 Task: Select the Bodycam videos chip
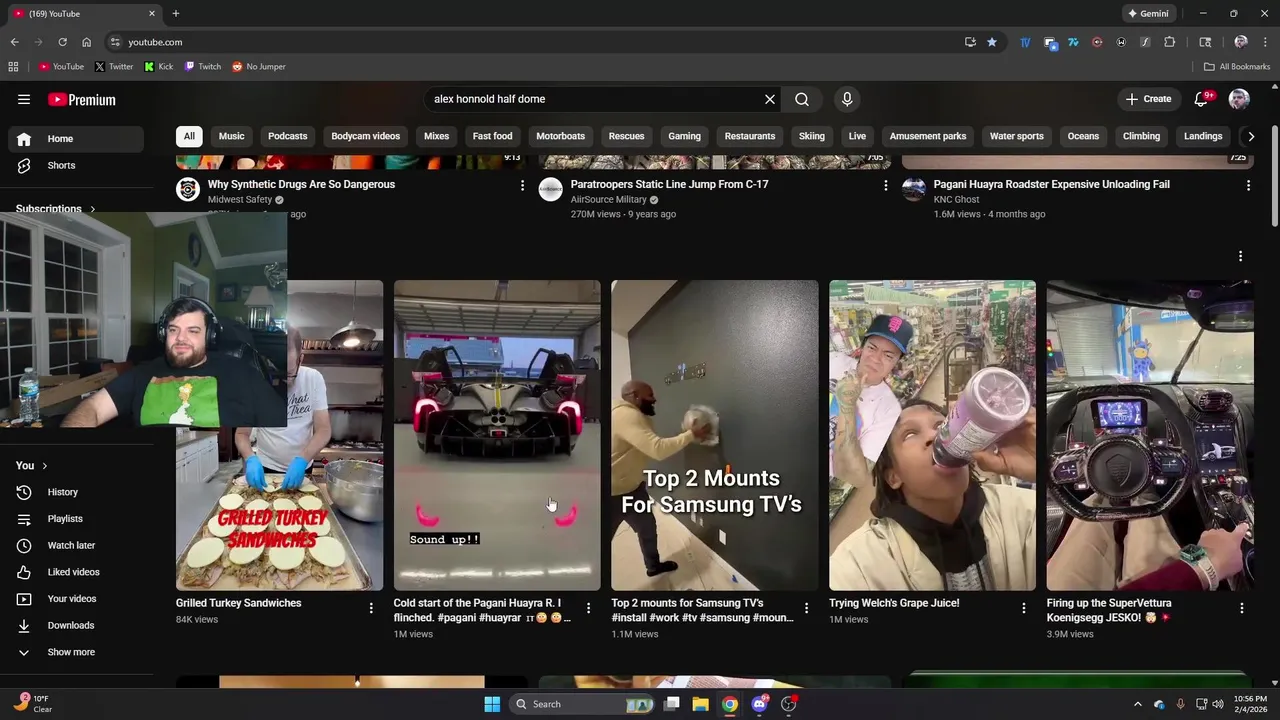click(365, 136)
